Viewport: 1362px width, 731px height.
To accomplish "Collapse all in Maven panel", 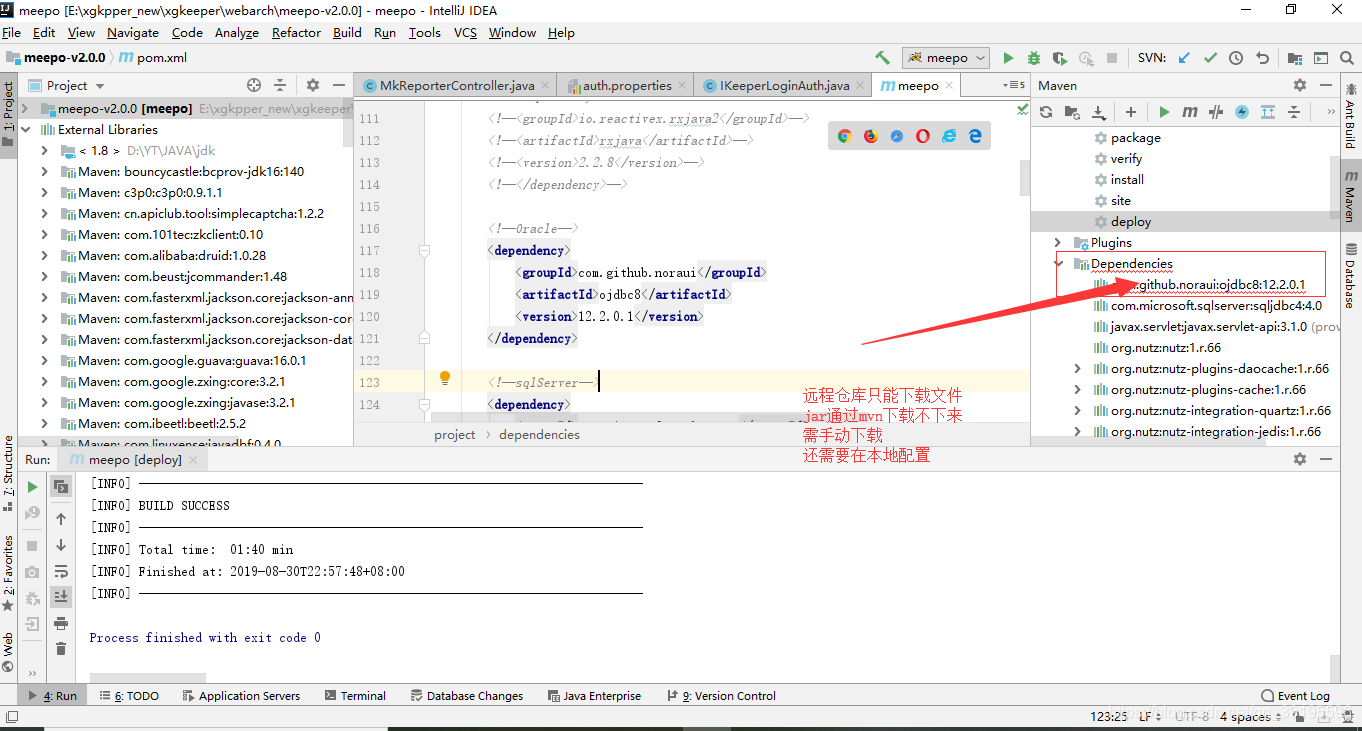I will click(1294, 112).
